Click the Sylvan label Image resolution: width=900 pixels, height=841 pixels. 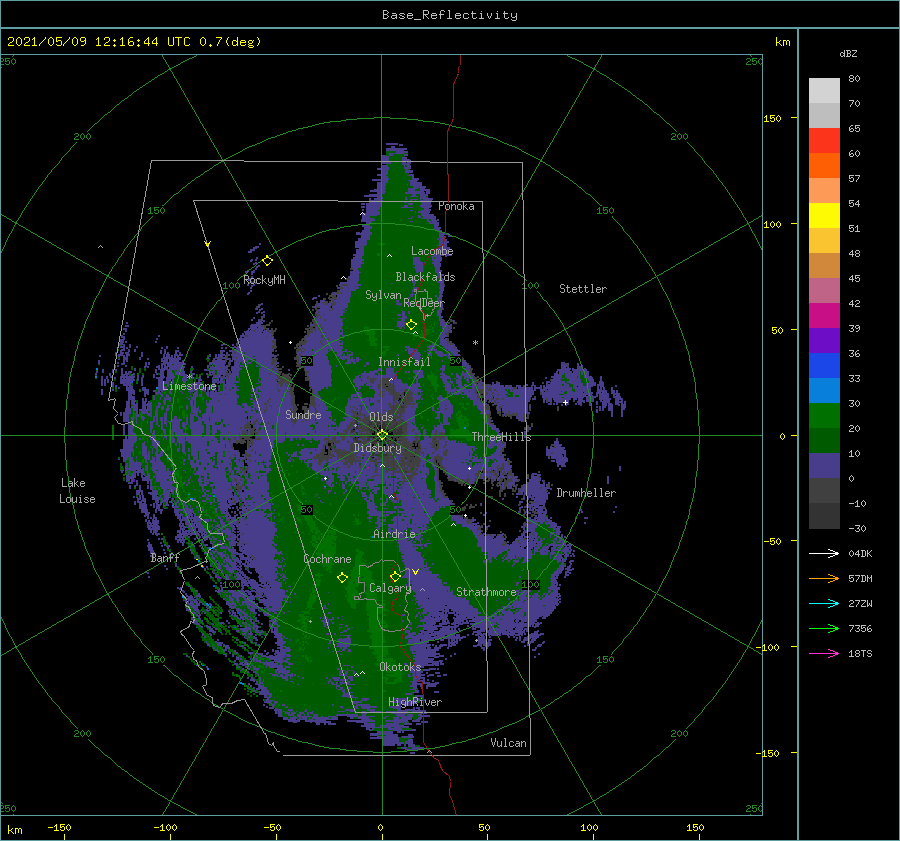point(383,295)
